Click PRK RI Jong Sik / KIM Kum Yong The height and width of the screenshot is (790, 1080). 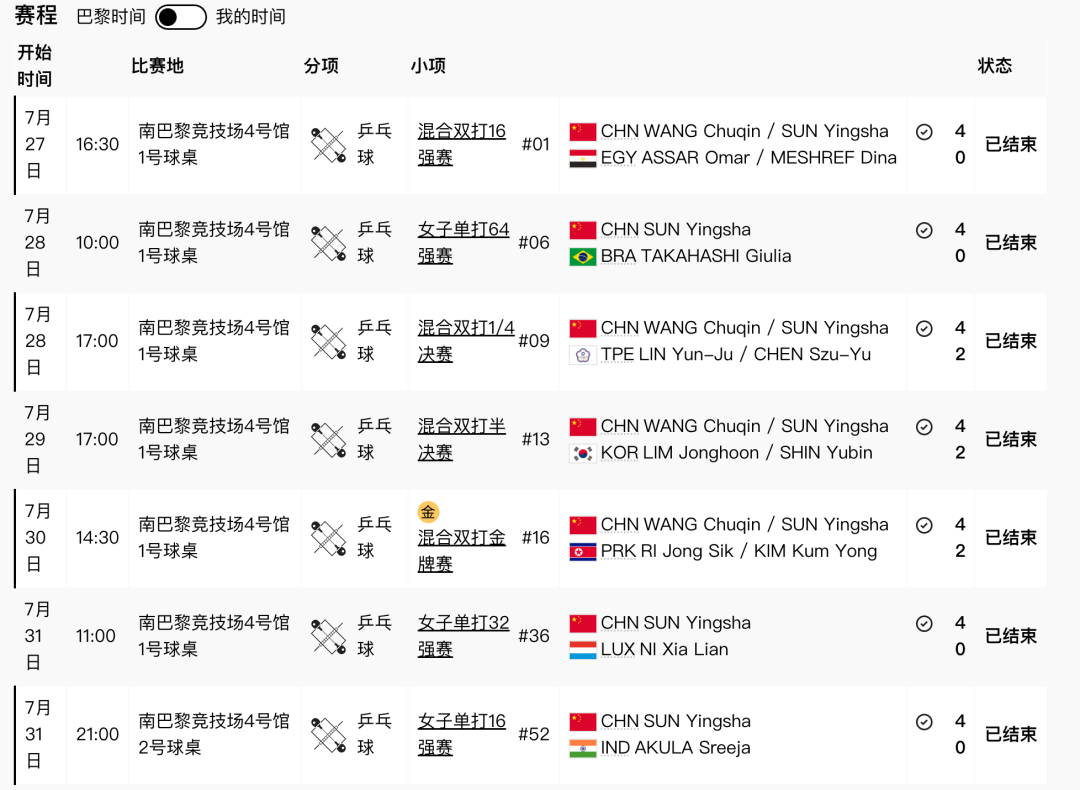pos(739,552)
